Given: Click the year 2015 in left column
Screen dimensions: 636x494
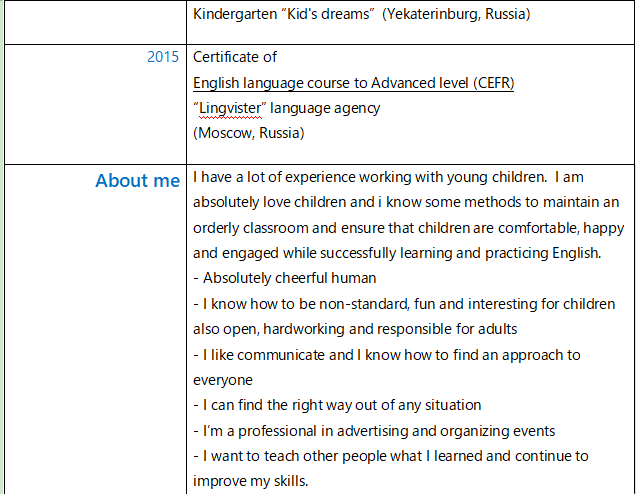Looking at the screenshot, I should point(163,57).
